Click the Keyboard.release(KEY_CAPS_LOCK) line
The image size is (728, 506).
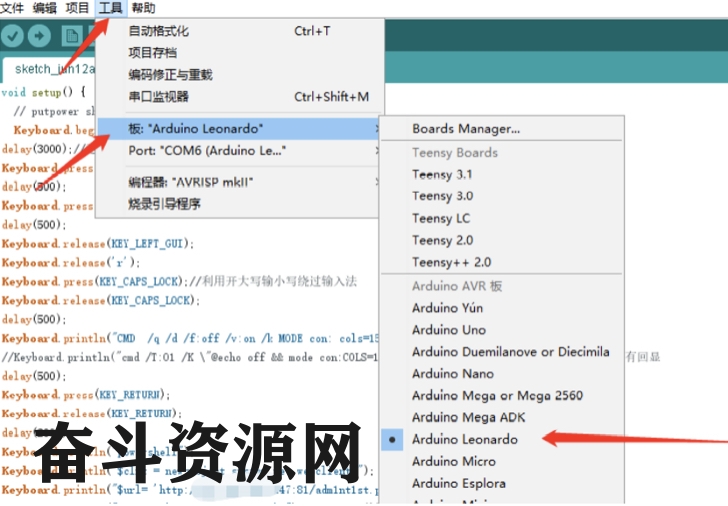(101, 300)
